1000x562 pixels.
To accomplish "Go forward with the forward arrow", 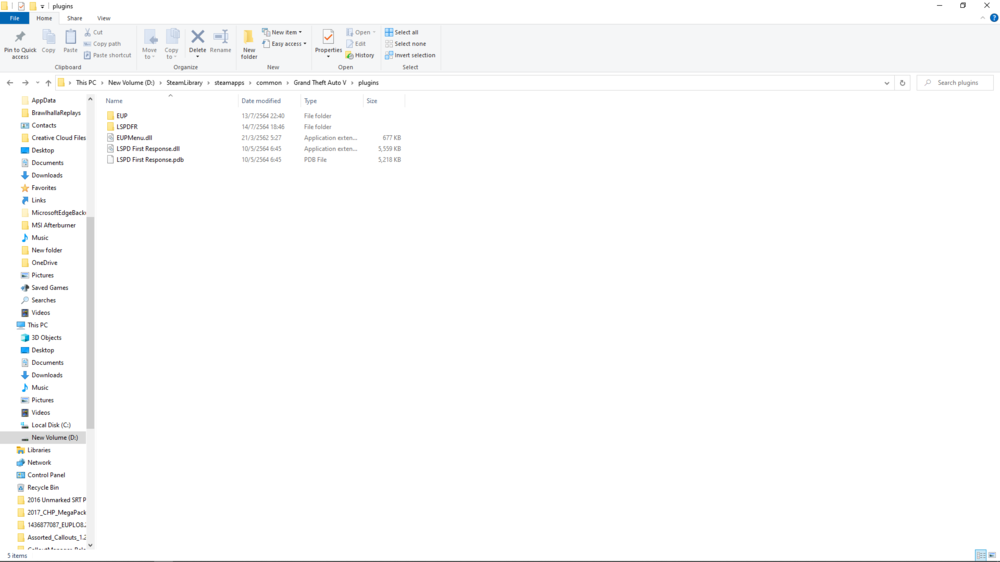I will [x=25, y=83].
